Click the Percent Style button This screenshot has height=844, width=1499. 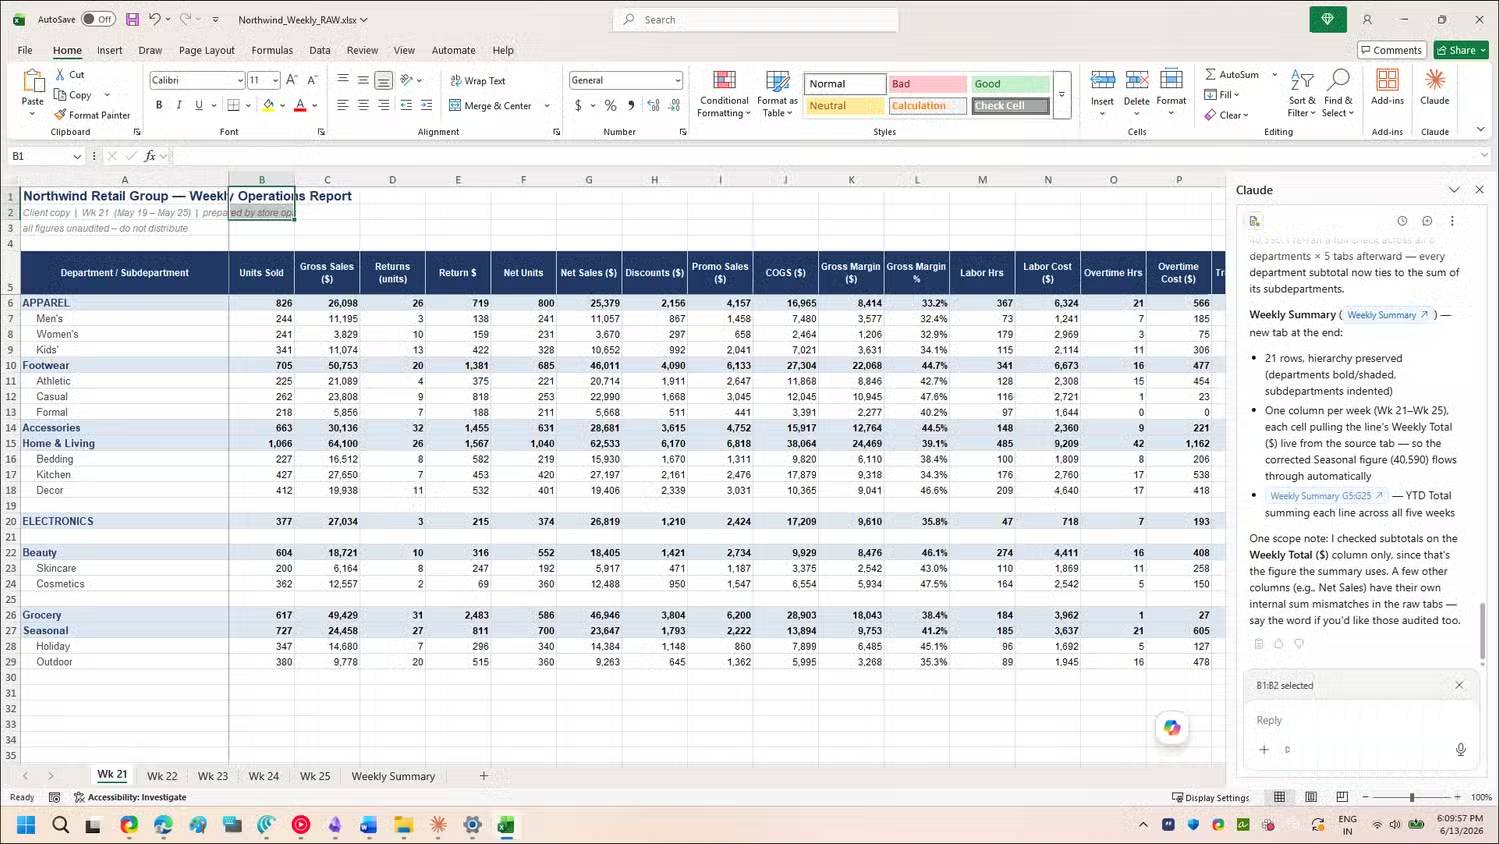point(610,105)
